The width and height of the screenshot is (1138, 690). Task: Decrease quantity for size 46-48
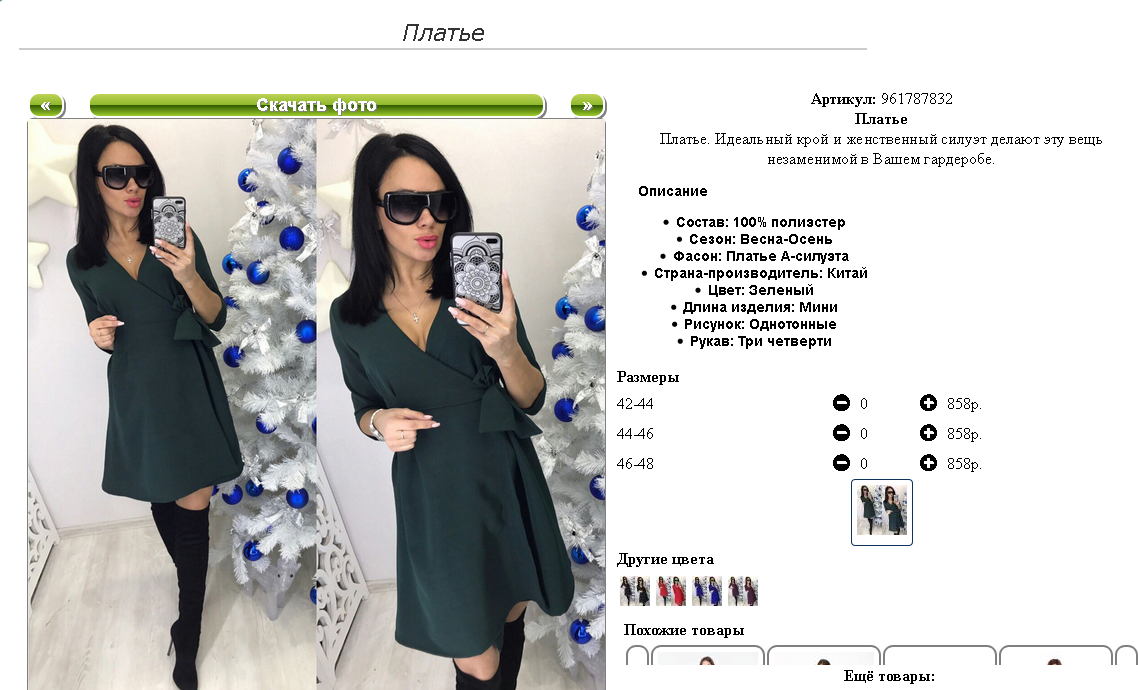pyautogui.click(x=841, y=463)
